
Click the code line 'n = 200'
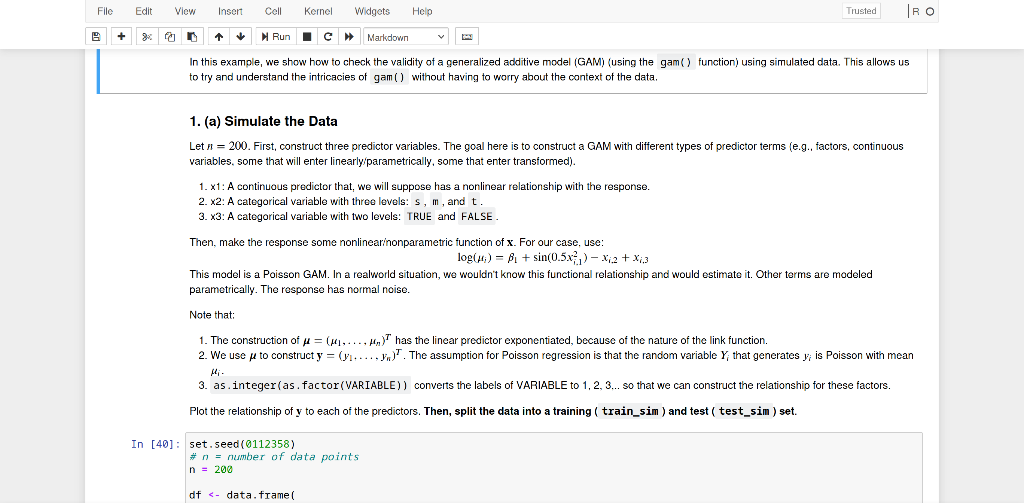[x=211, y=470]
